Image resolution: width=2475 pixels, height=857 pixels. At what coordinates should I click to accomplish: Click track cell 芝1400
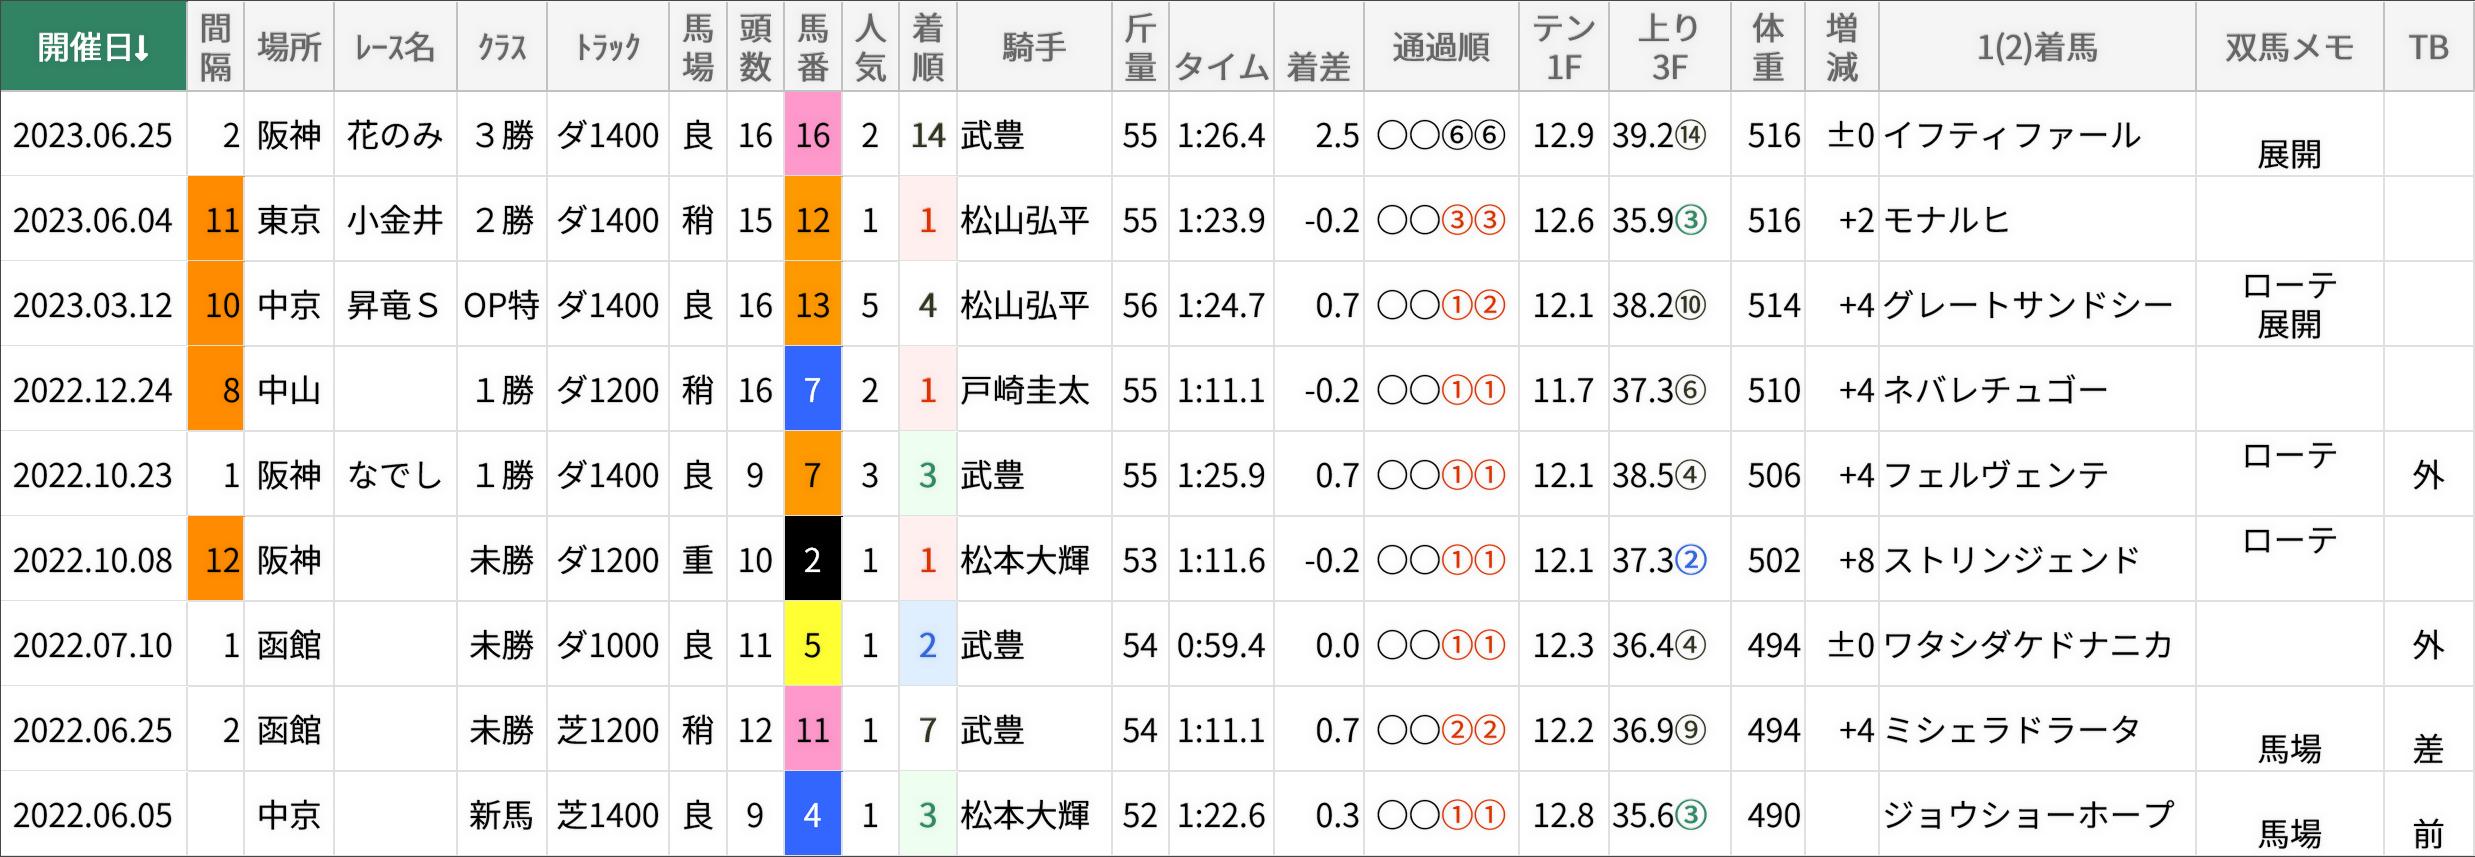(608, 815)
